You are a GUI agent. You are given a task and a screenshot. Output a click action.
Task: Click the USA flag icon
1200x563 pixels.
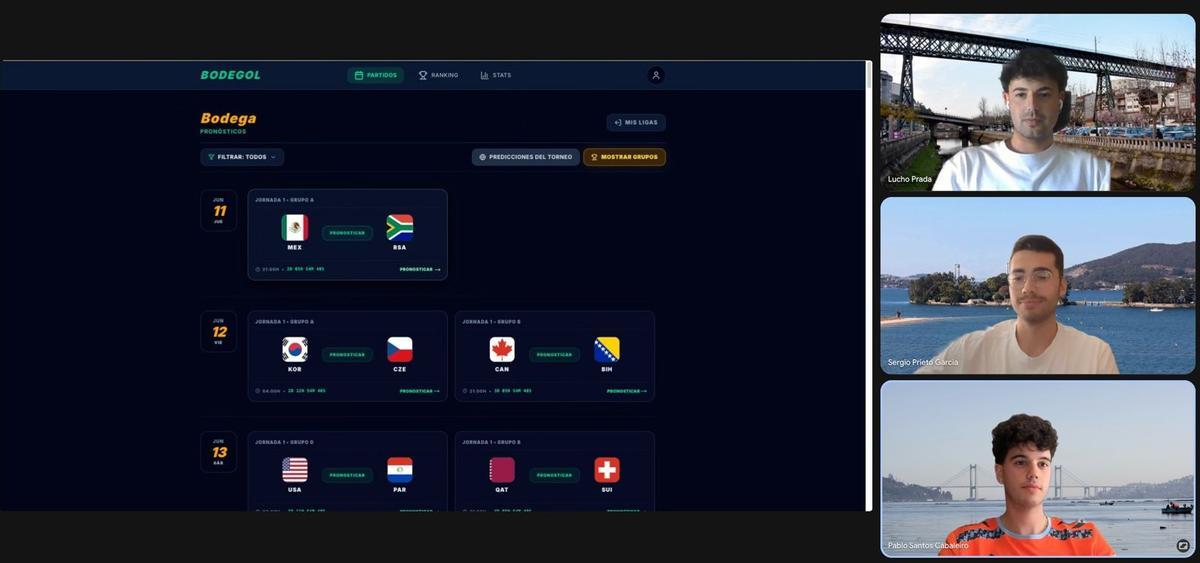[295, 470]
